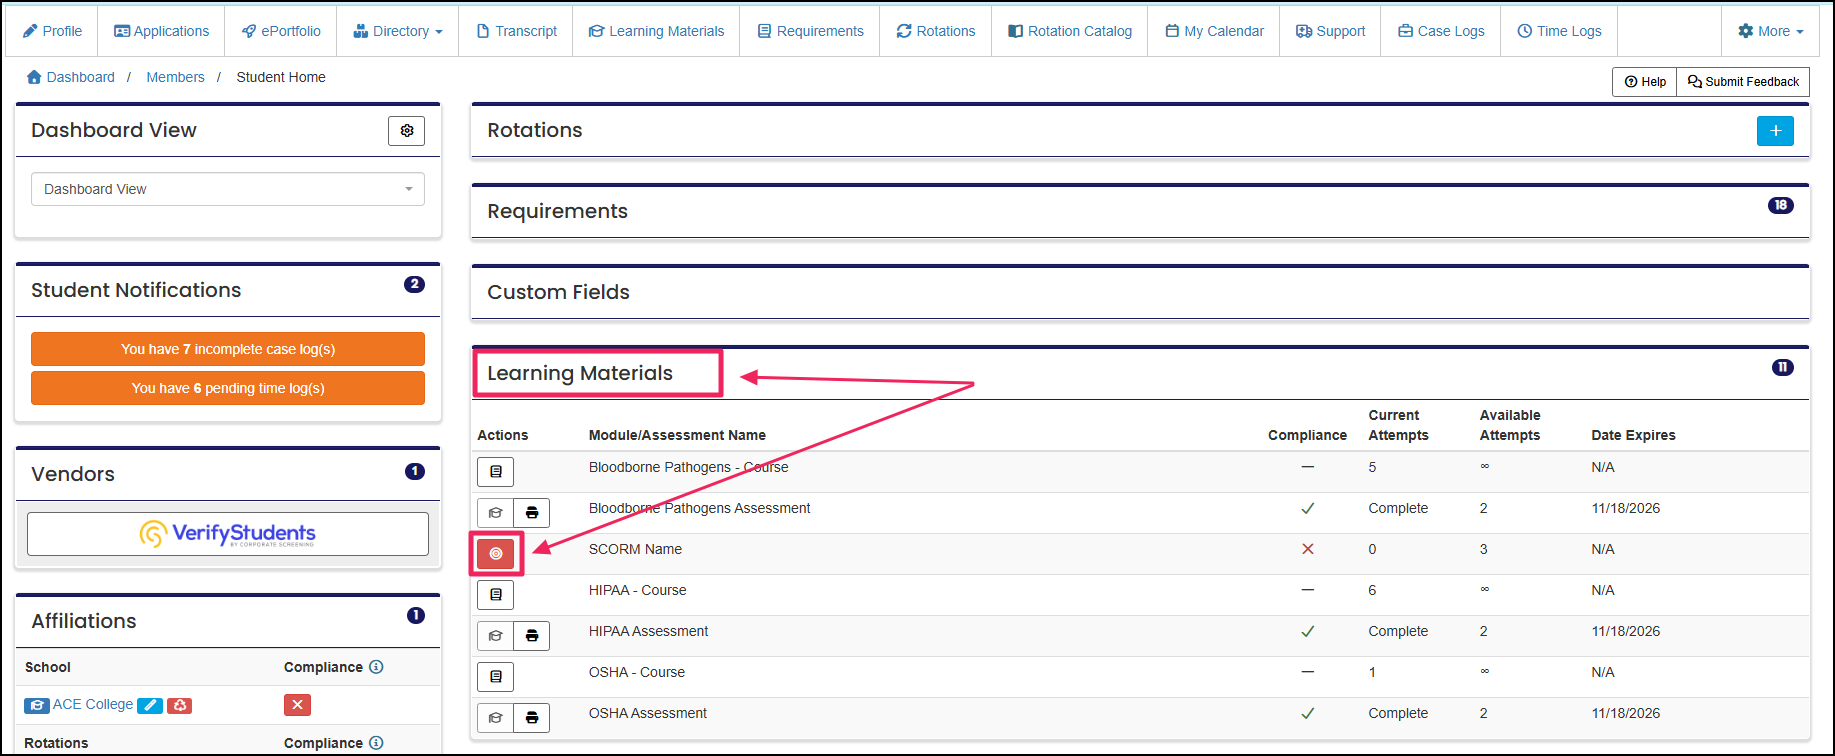Click the Student Notifications count badge
The width and height of the screenshot is (1835, 756).
(414, 284)
